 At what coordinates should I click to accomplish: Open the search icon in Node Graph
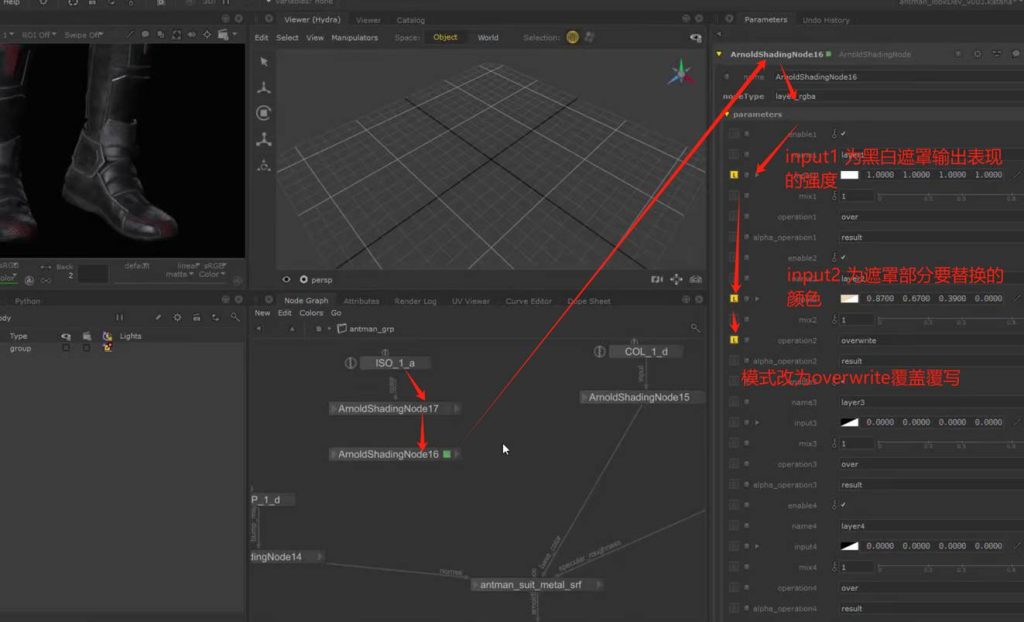click(x=696, y=327)
